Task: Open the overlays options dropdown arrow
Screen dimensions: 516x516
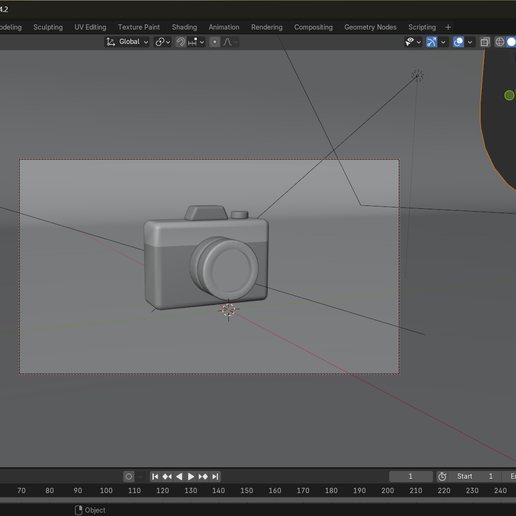Action: (470, 42)
